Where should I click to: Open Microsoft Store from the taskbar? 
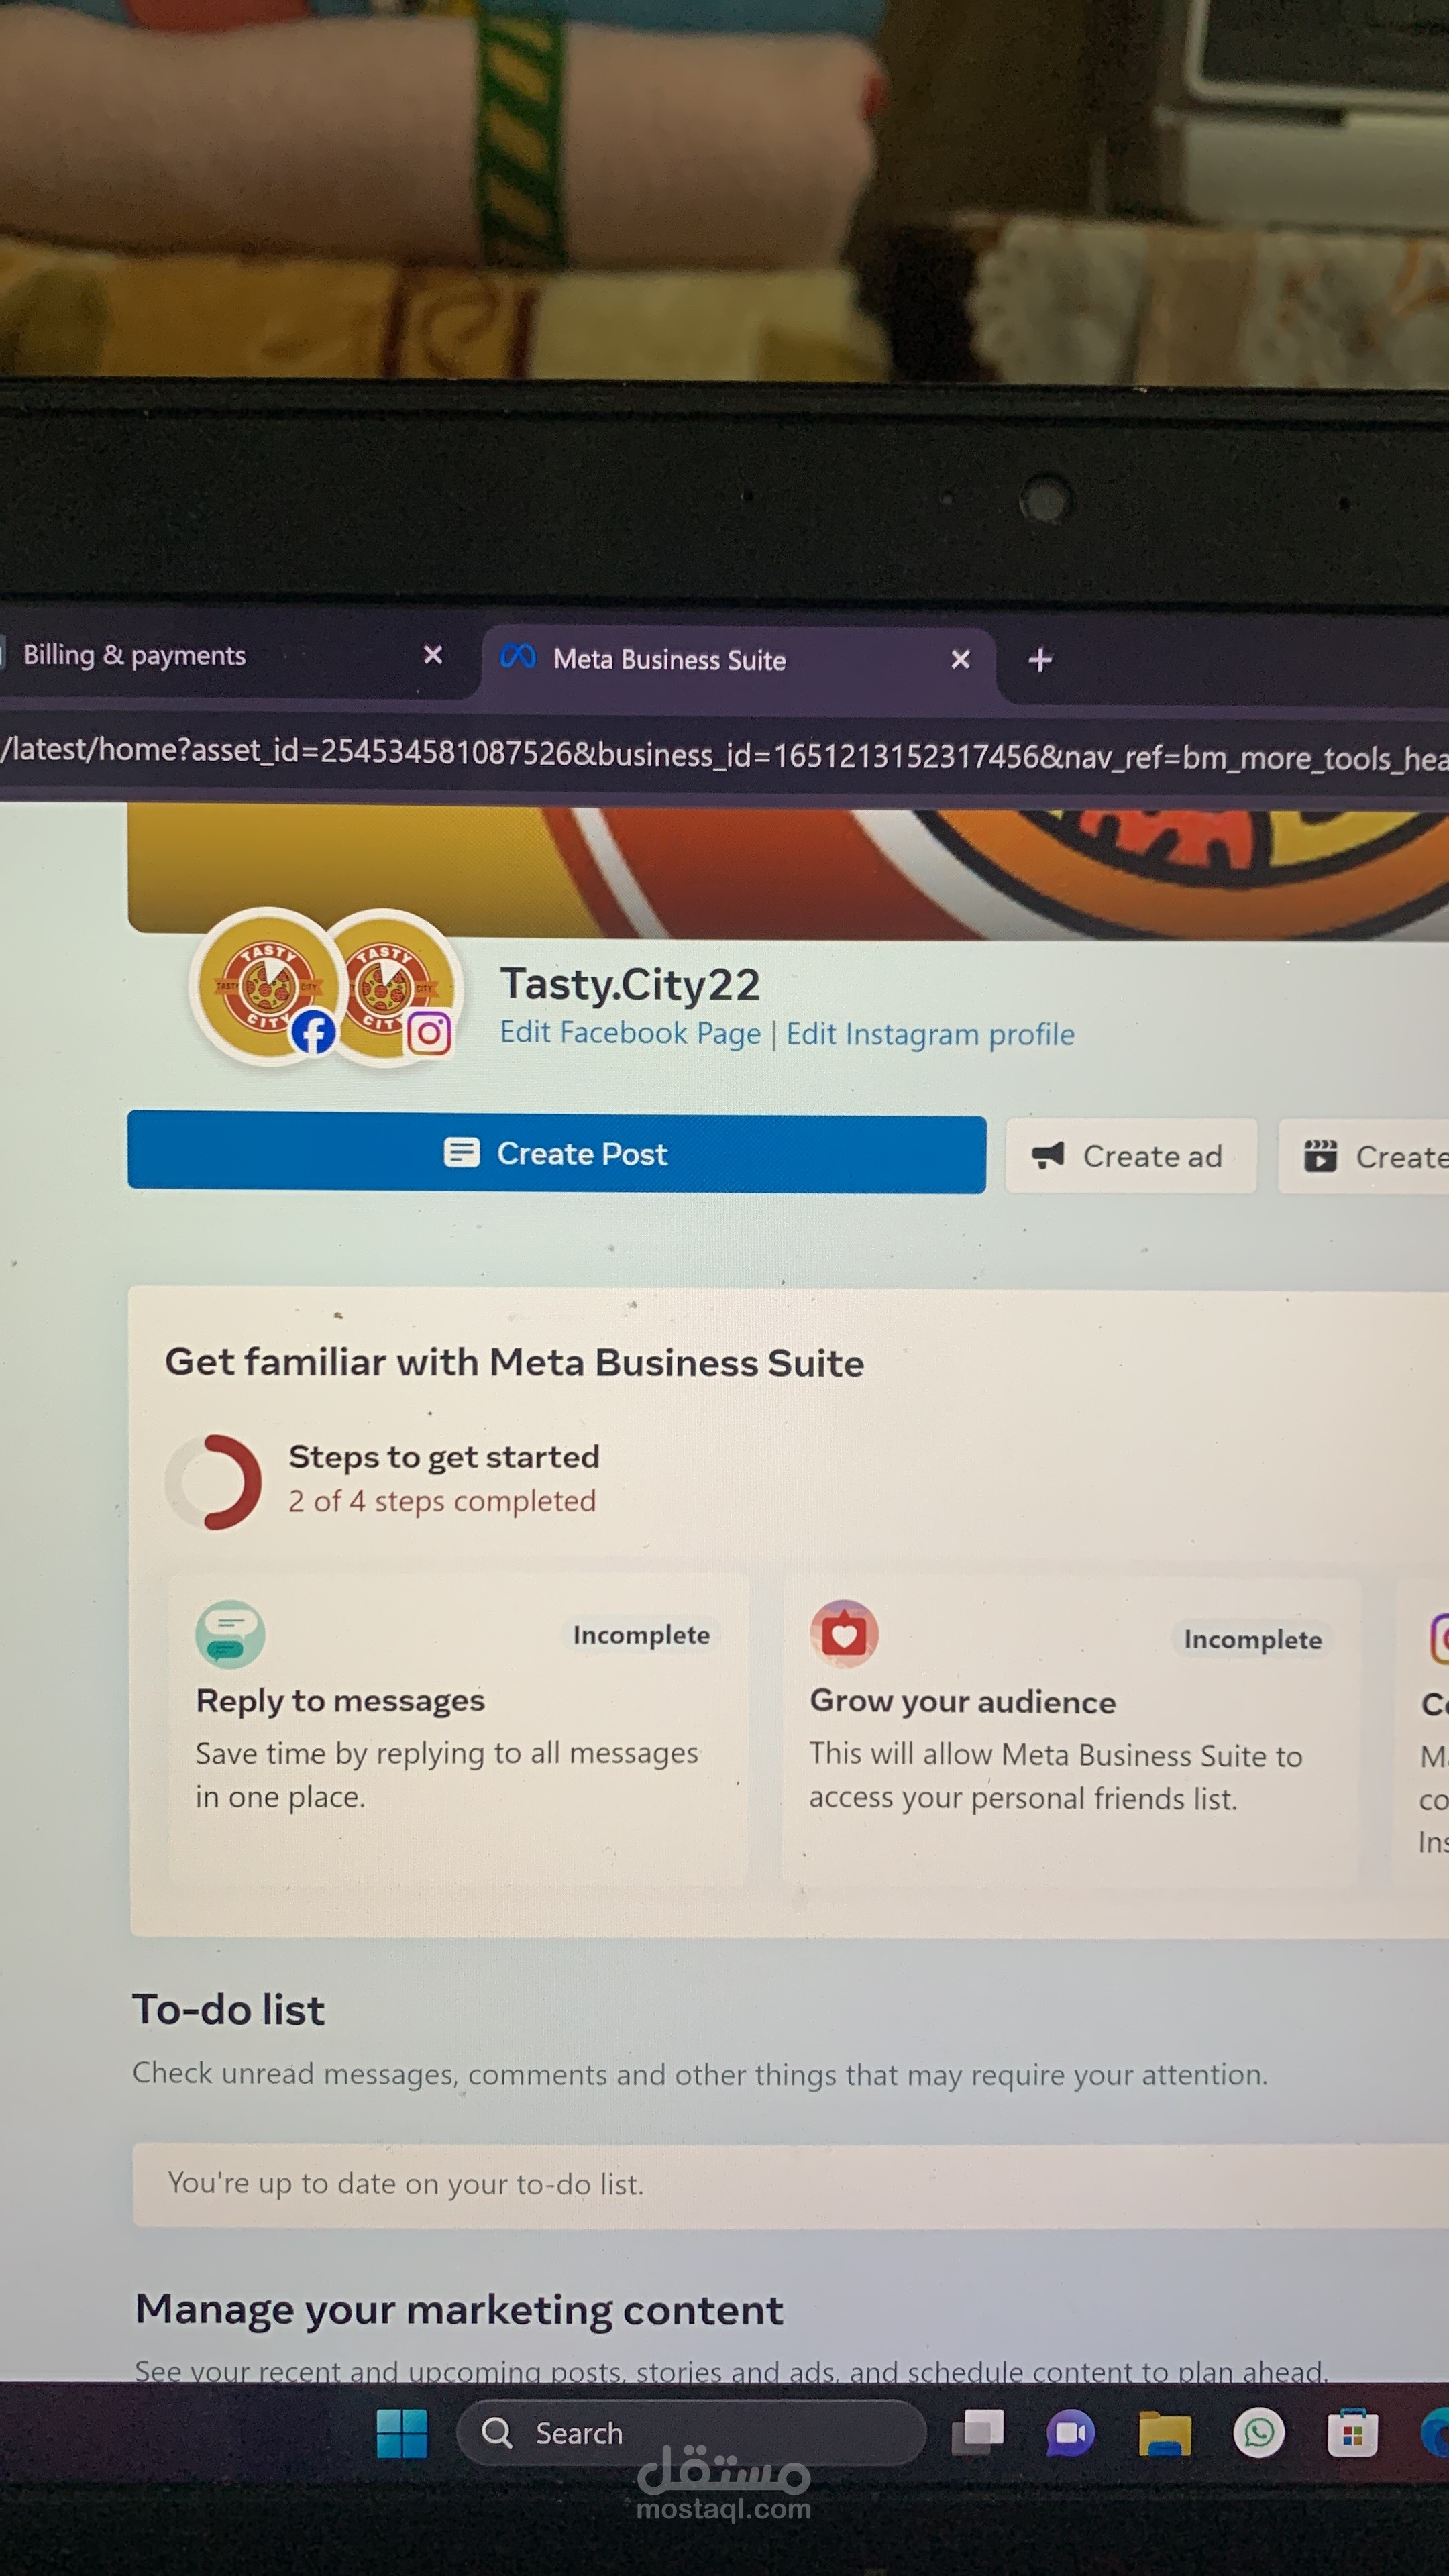point(1352,2434)
